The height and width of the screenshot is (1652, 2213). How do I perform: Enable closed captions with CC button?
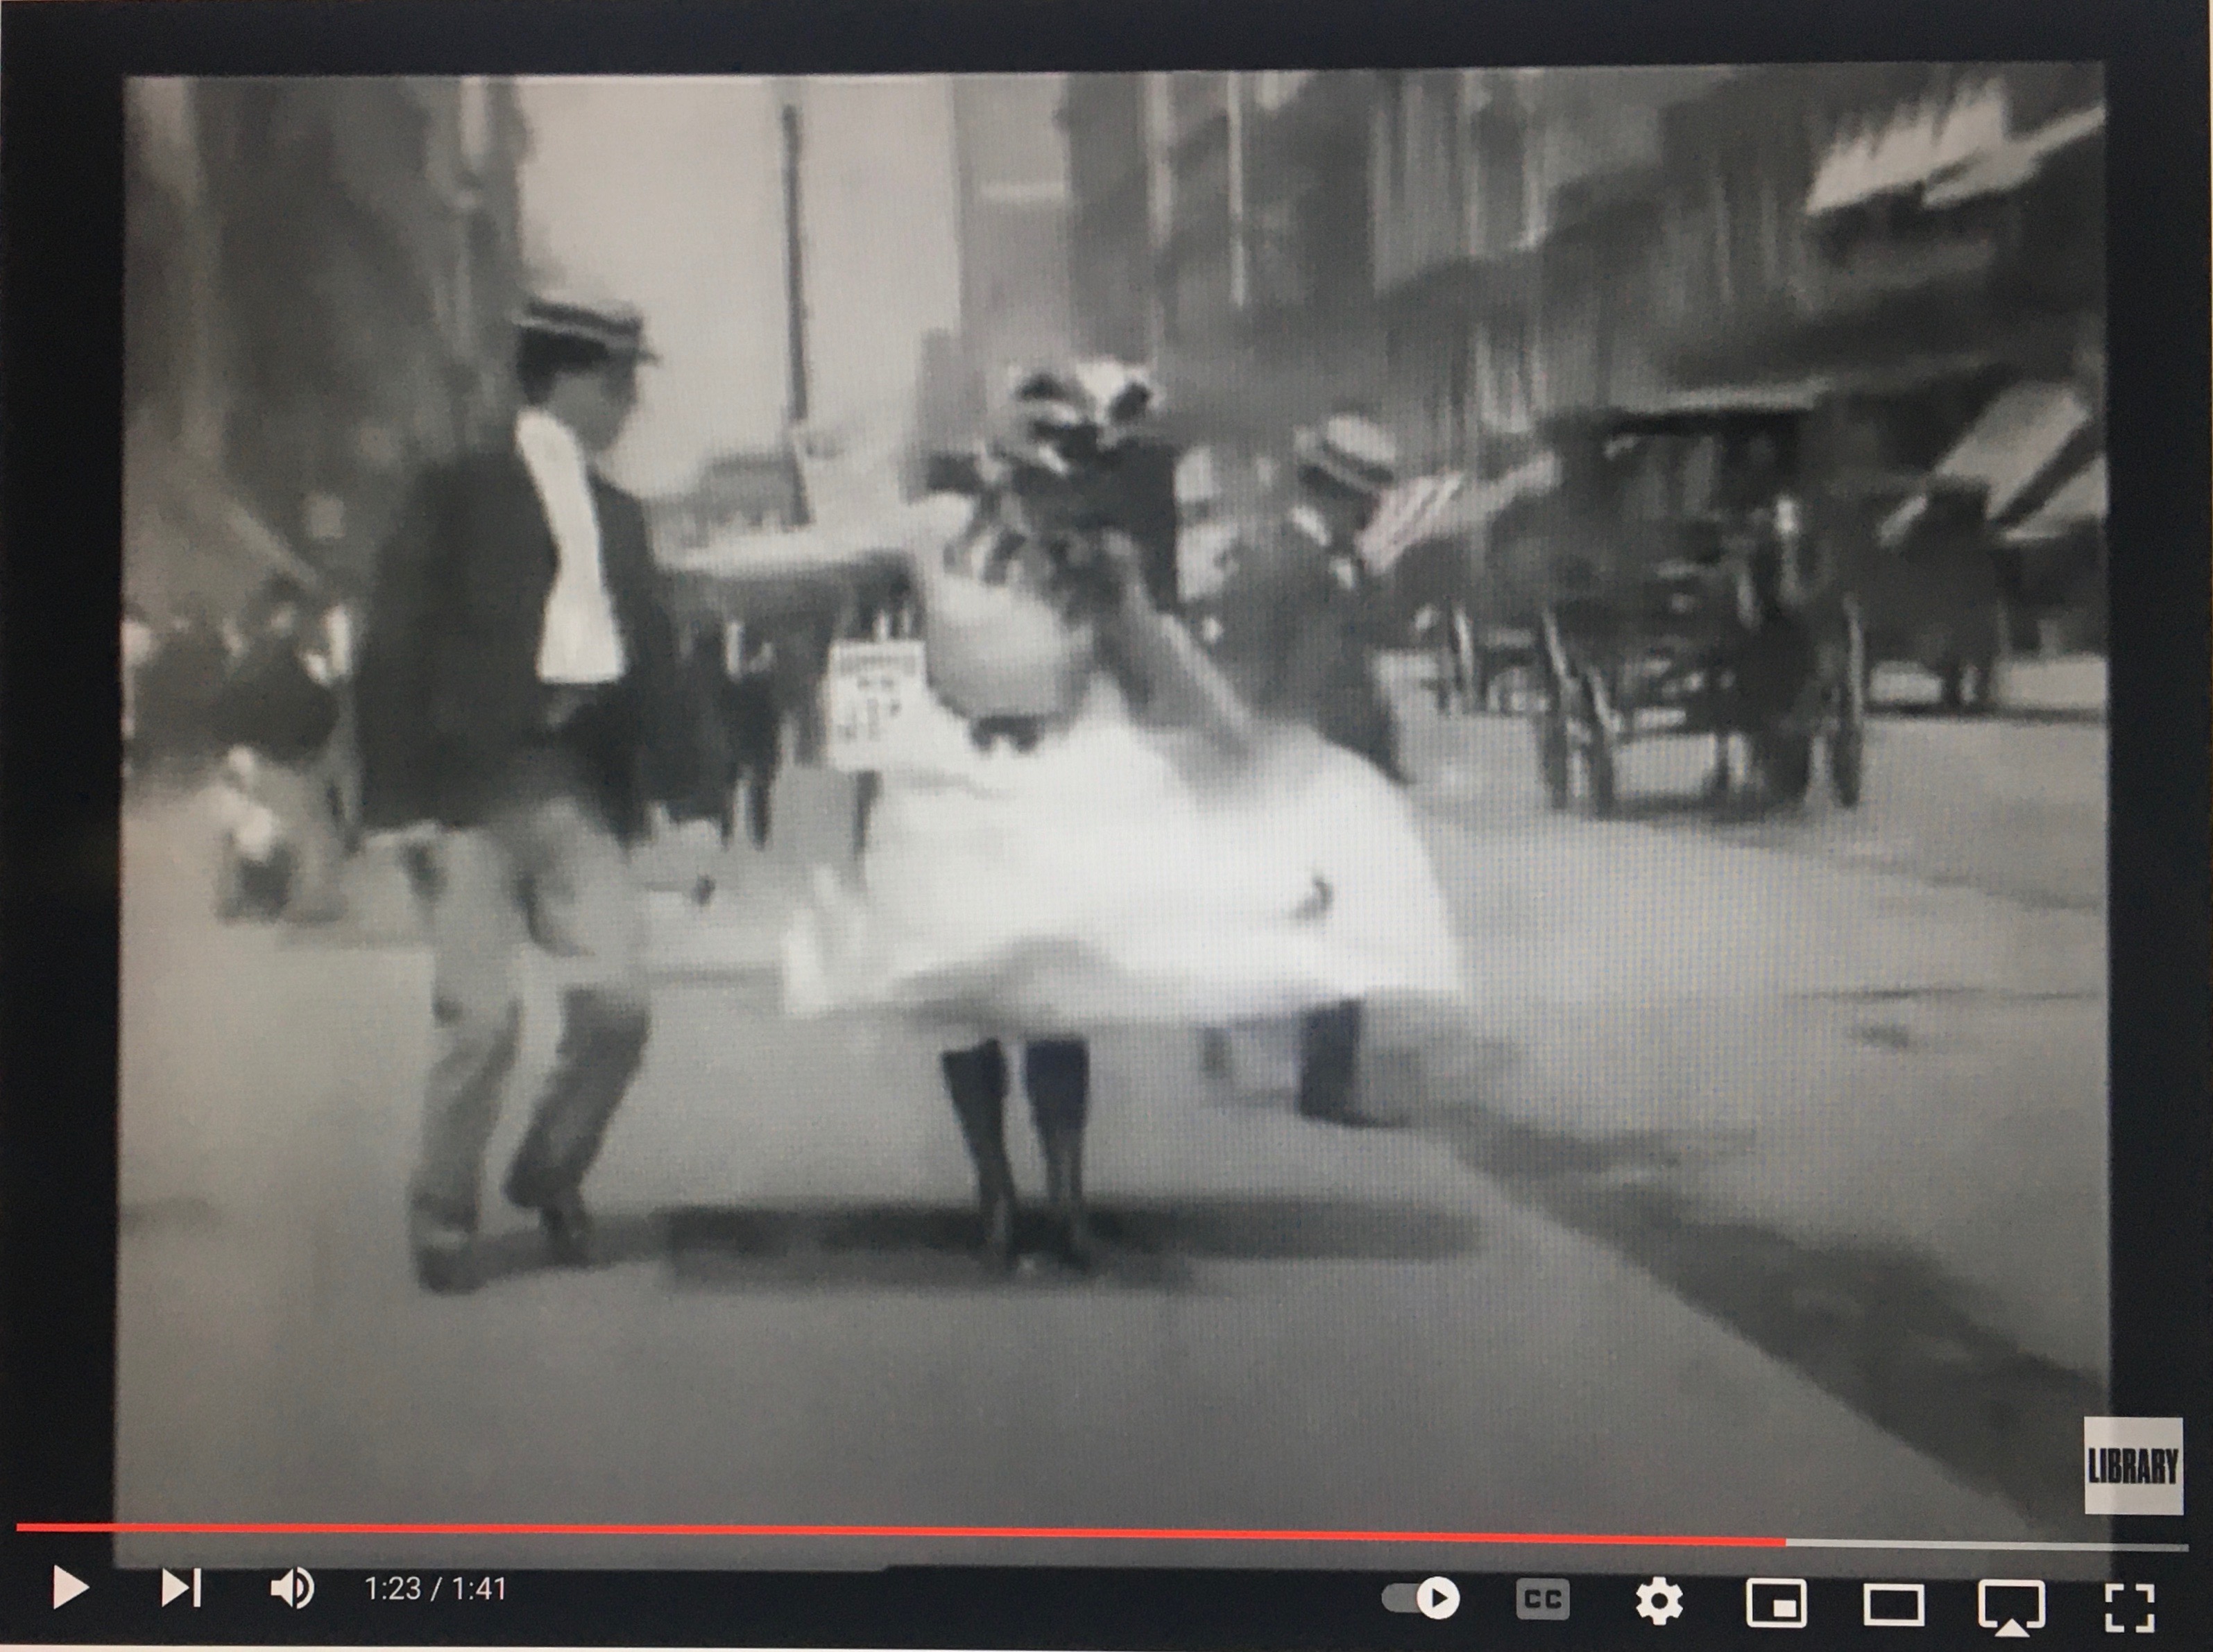[1542, 1599]
